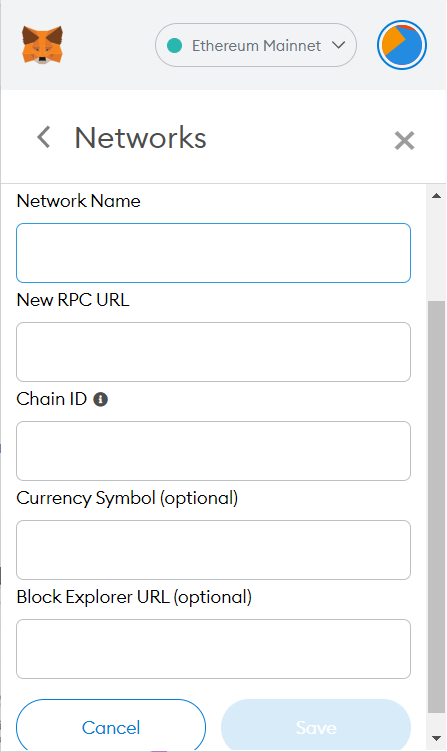Click the Chain ID info icon
Screen dimensions: 447x752
click(x=100, y=399)
